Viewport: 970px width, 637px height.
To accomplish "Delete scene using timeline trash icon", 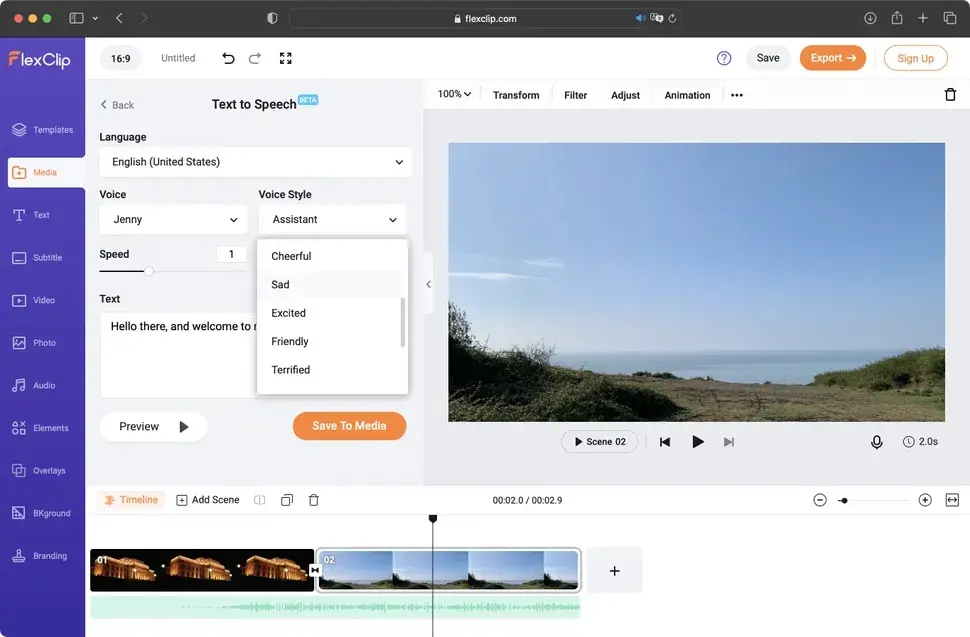I will tap(314, 500).
